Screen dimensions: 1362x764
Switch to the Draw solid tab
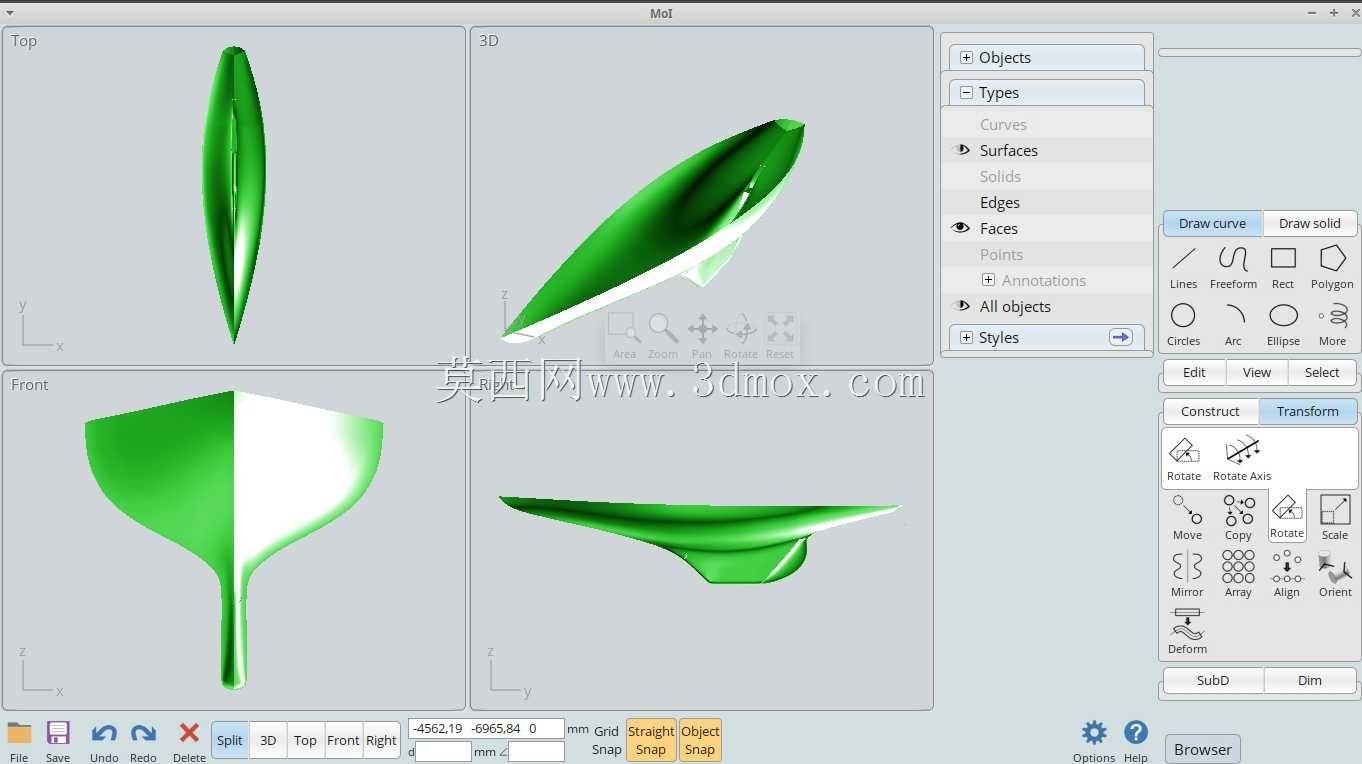[1309, 223]
